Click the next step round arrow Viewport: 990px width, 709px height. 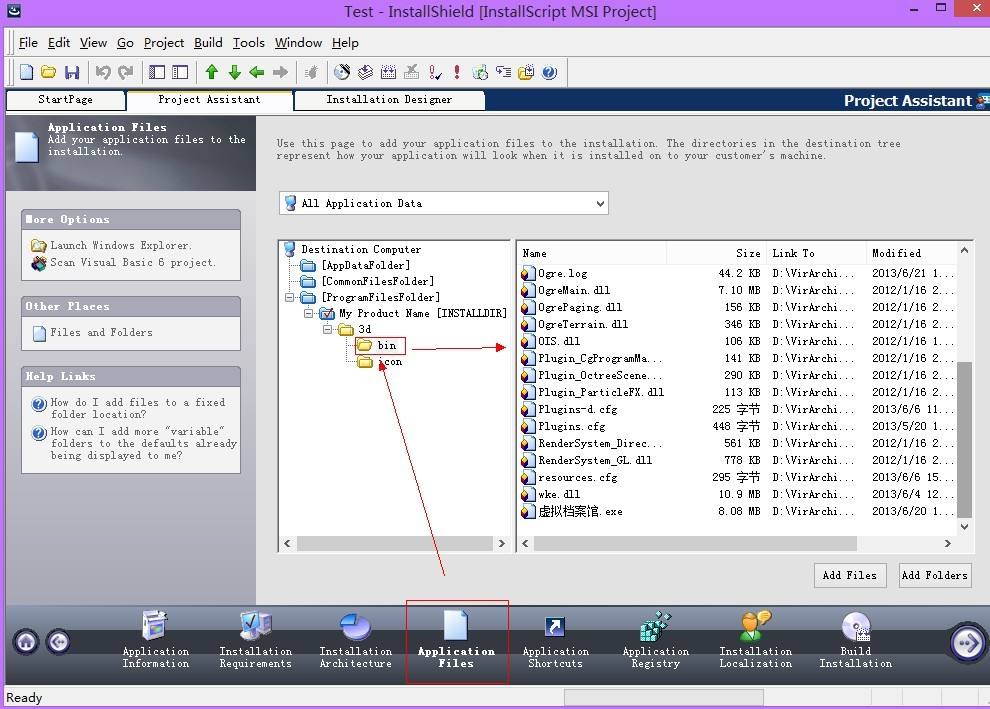[967, 643]
